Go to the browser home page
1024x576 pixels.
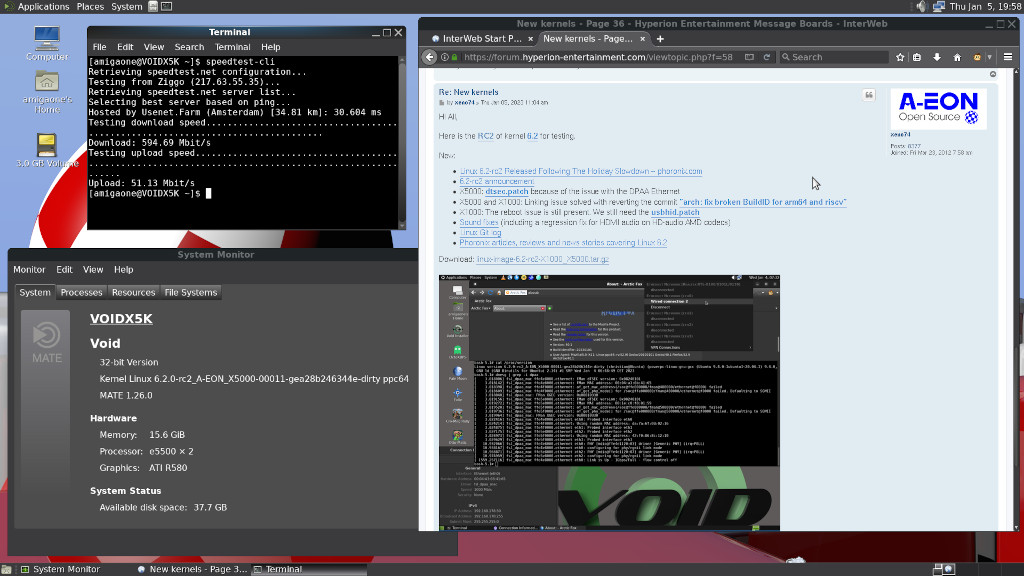click(957, 57)
